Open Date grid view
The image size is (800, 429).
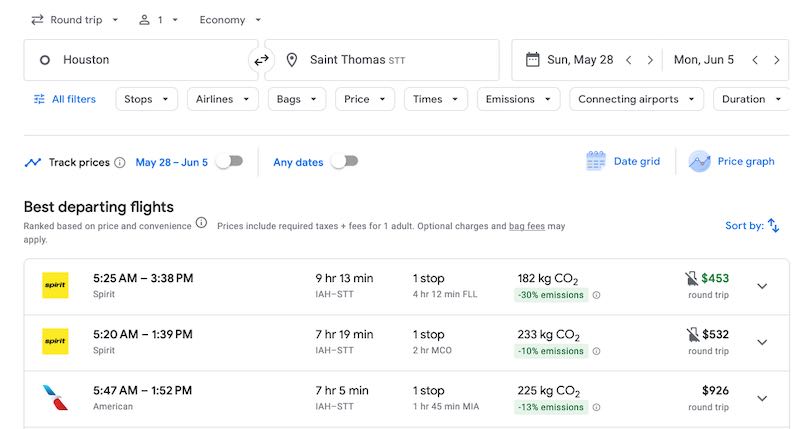[623, 161]
